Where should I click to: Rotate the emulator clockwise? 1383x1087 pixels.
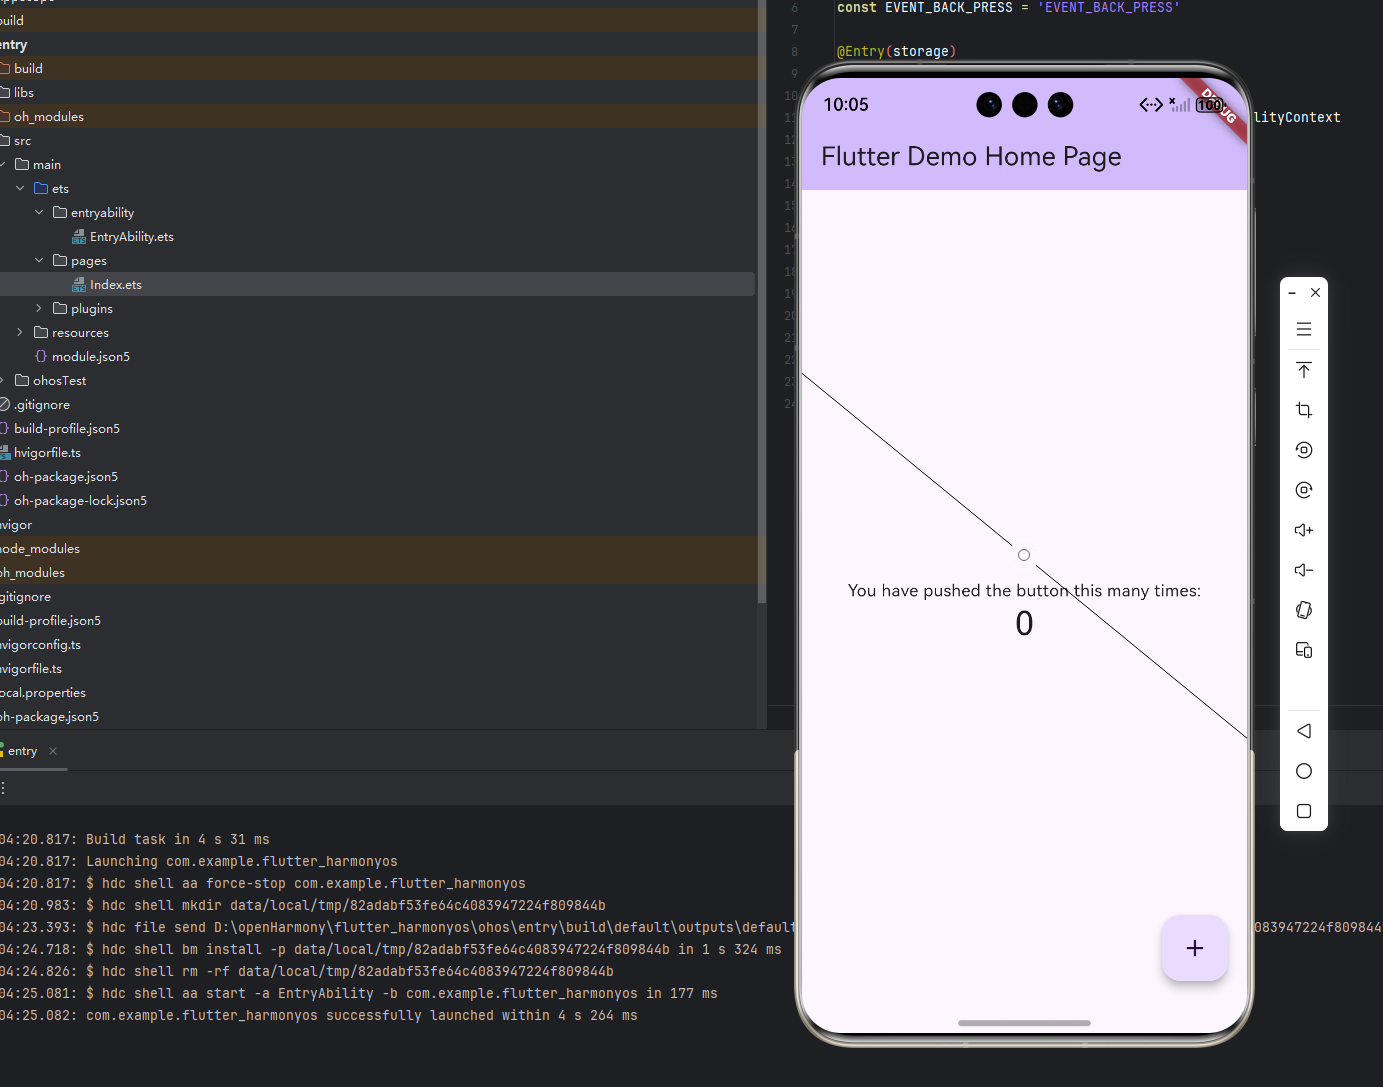[1304, 490]
